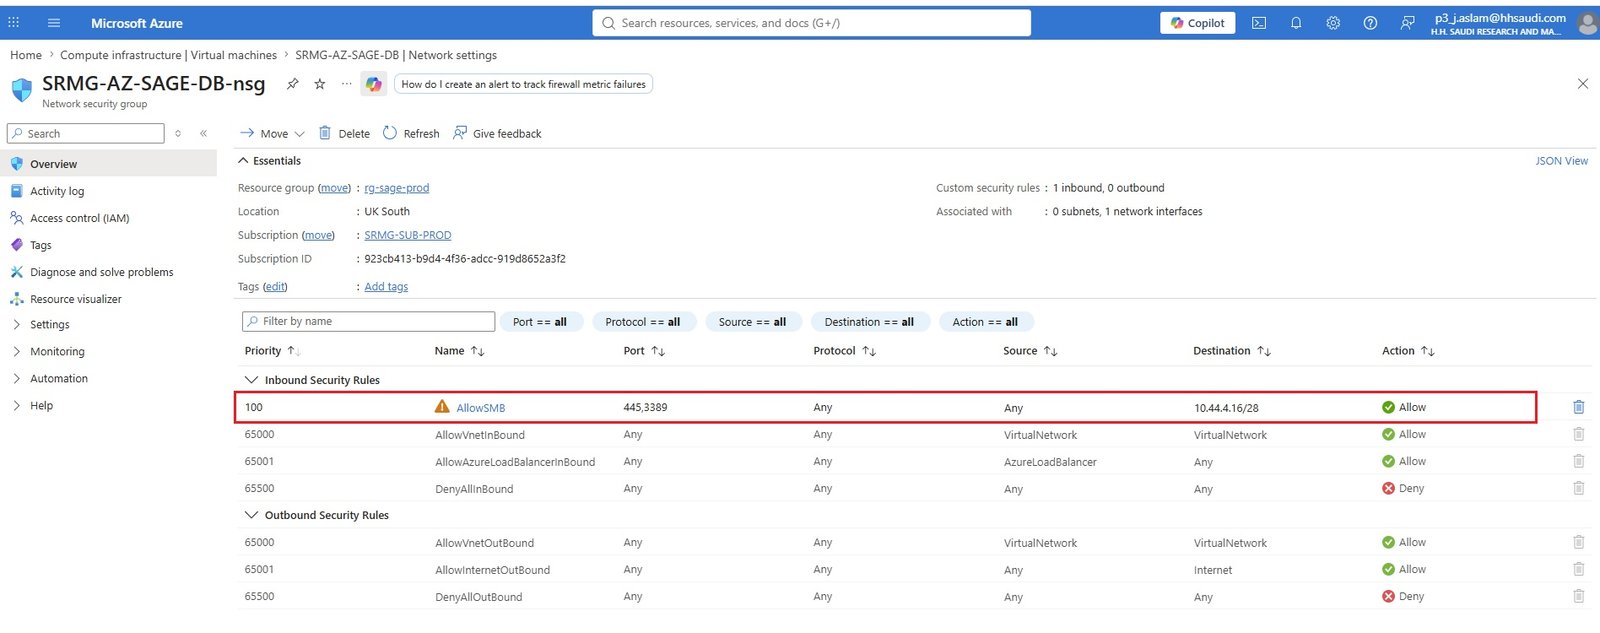1600x633 pixels.
Task: Pin this NSG to dashboard
Action: 293,84
